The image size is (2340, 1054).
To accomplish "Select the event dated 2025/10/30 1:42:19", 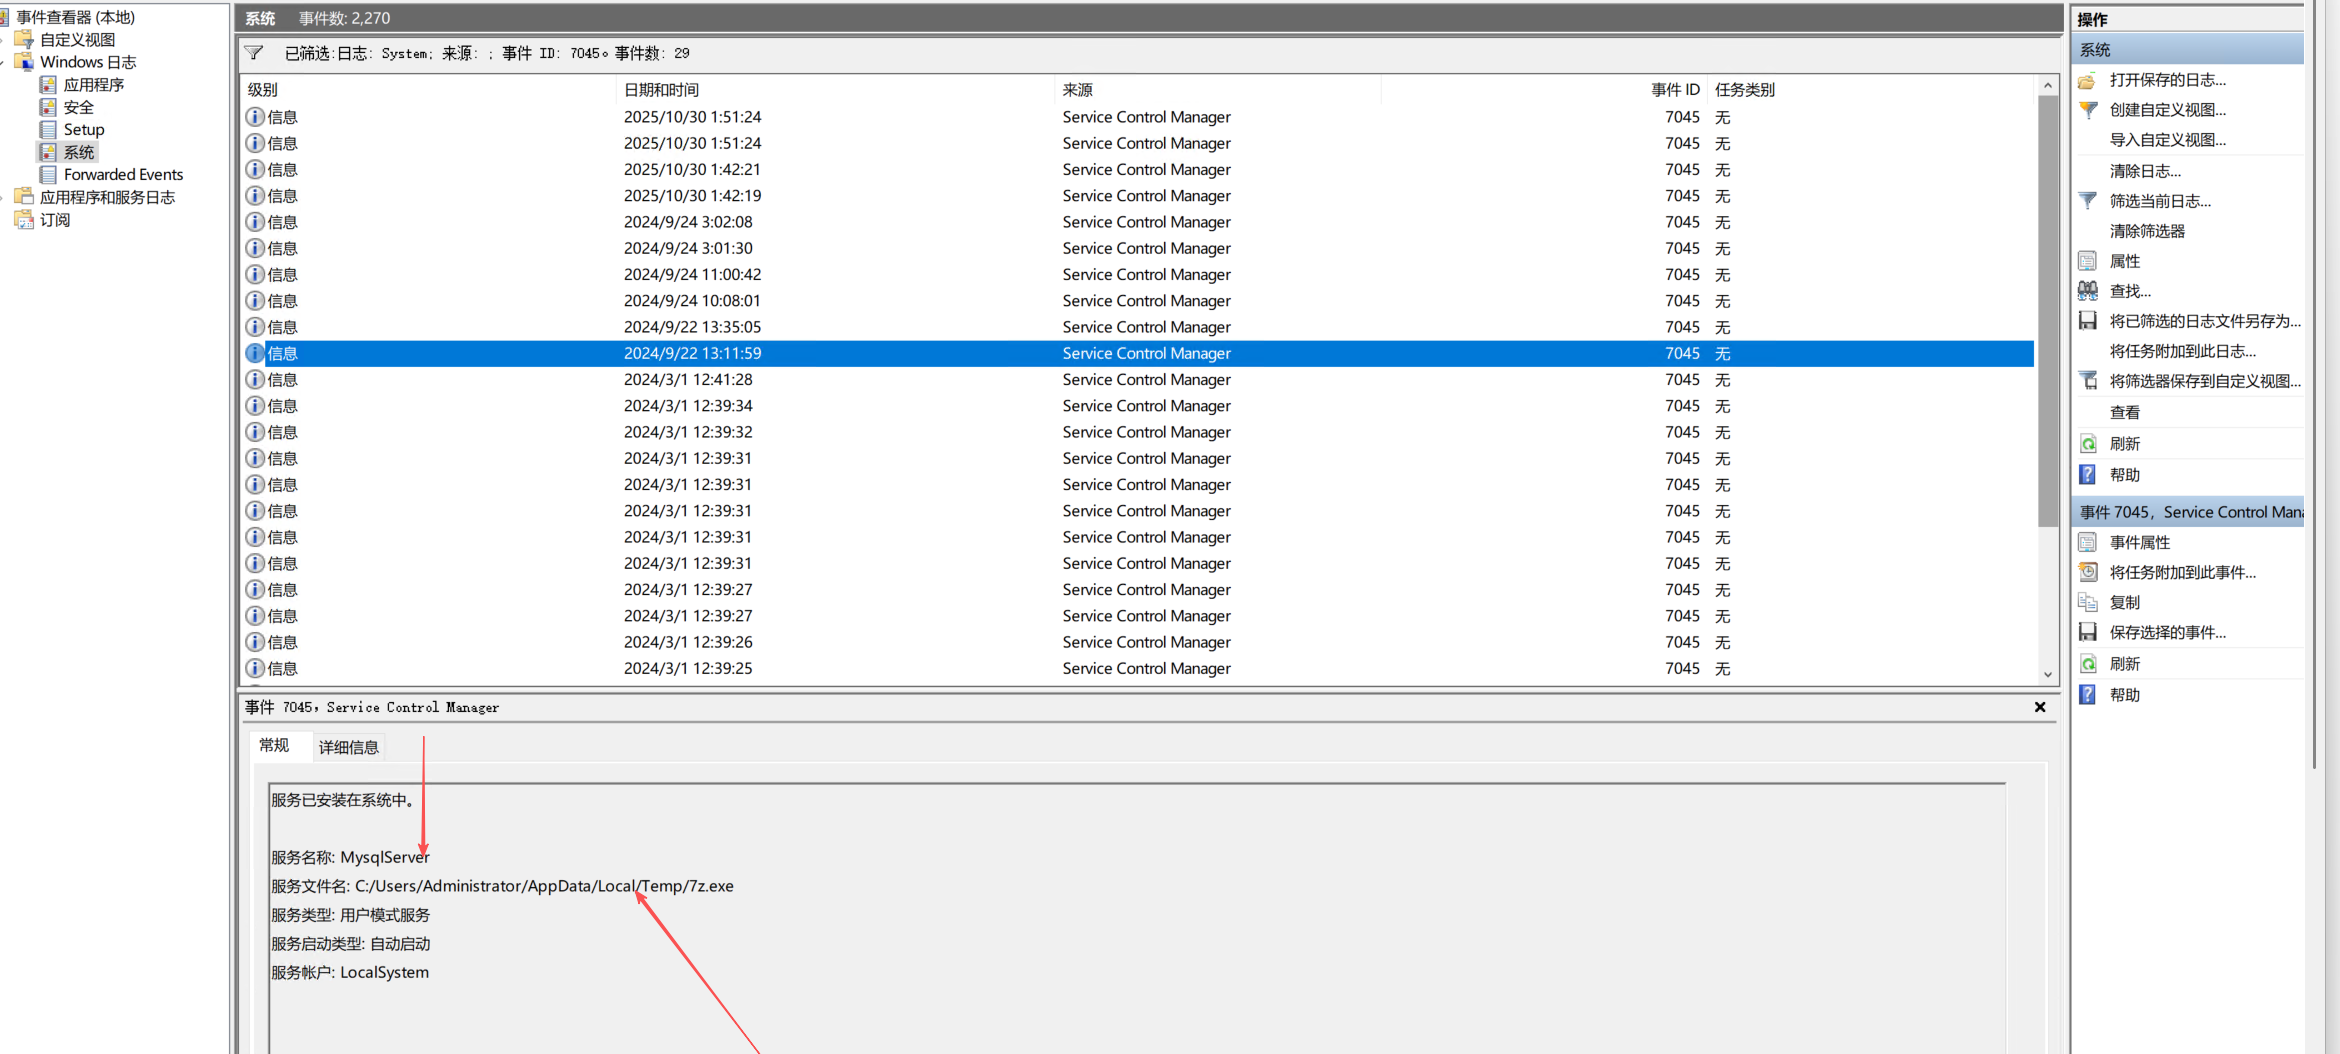I will point(1138,196).
